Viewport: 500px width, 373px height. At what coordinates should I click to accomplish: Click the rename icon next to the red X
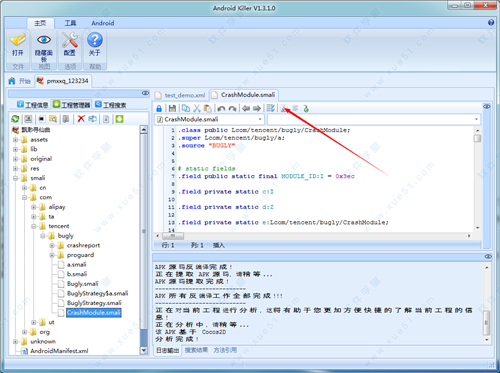93,119
